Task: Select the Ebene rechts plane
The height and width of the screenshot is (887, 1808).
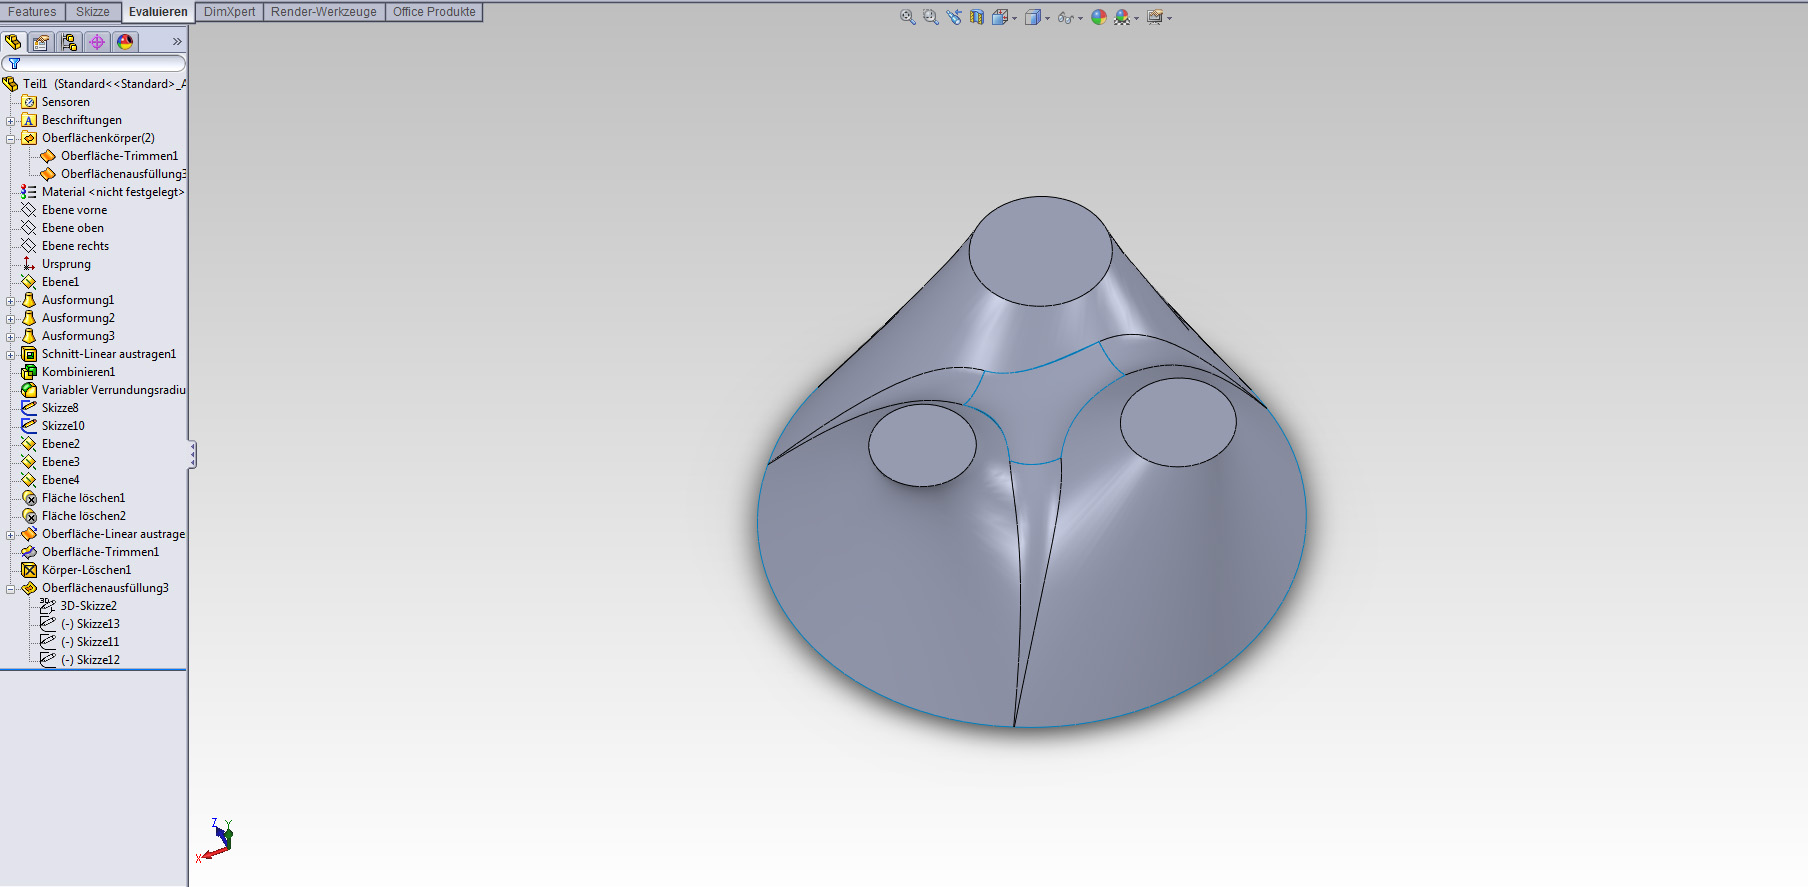Action: [75, 246]
